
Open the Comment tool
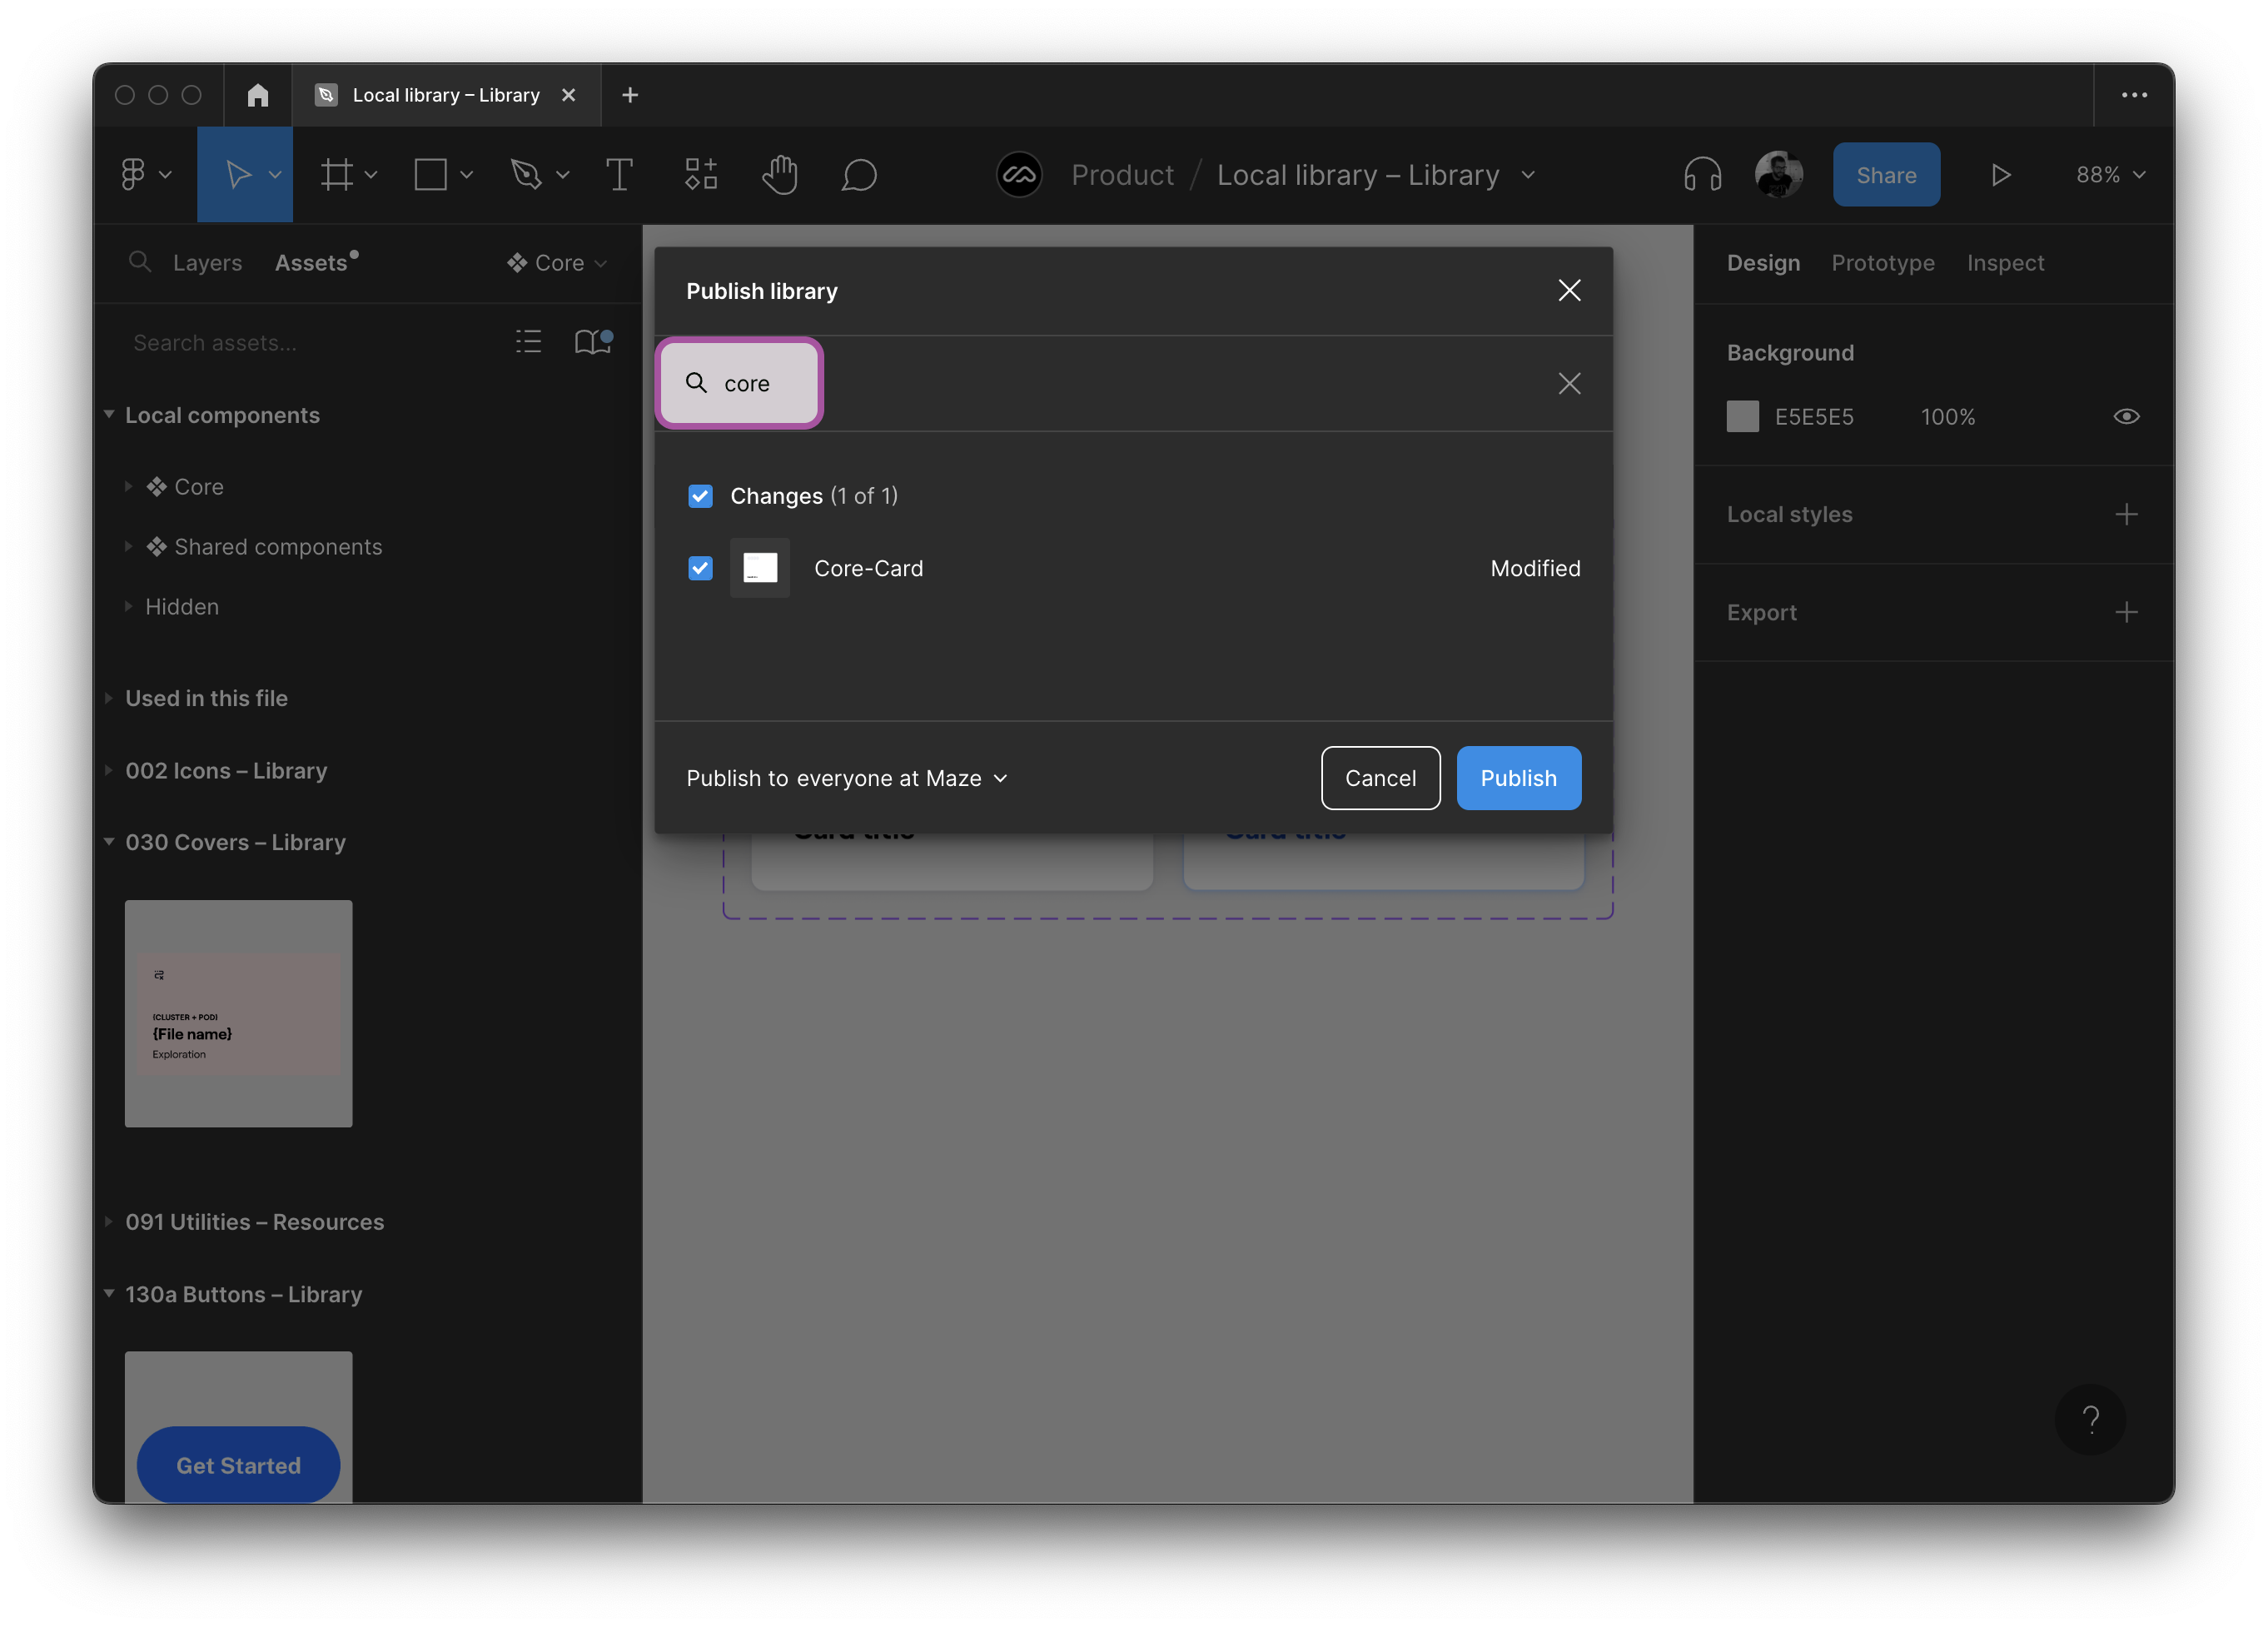coord(858,175)
